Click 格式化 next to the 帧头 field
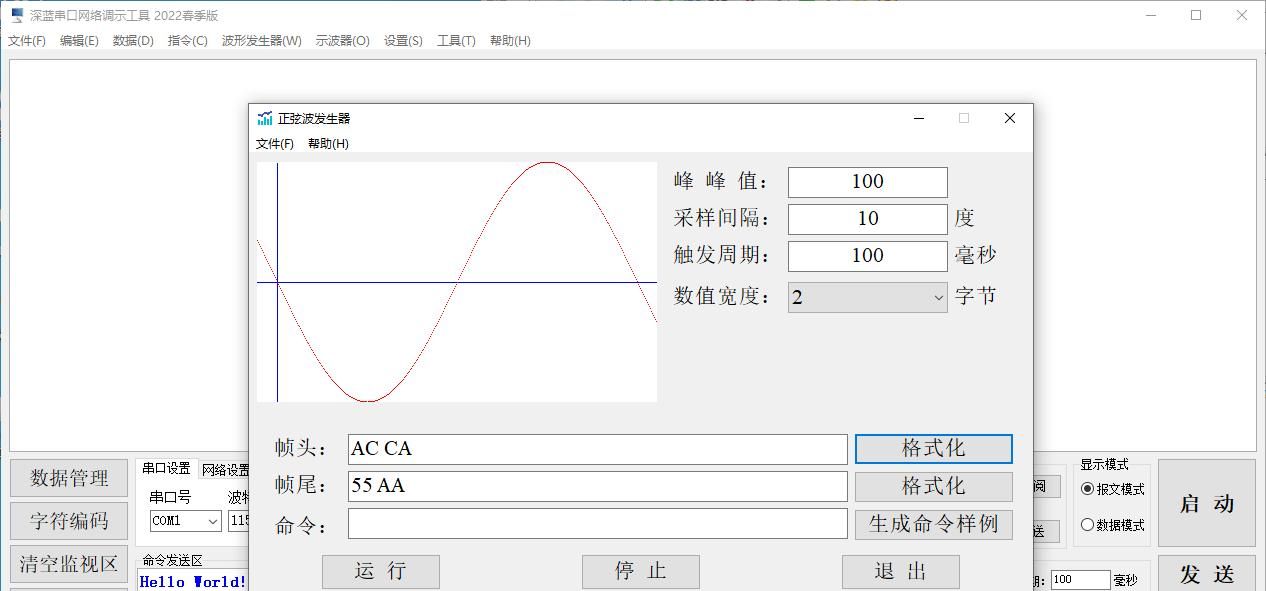The image size is (1266, 591). [932, 449]
